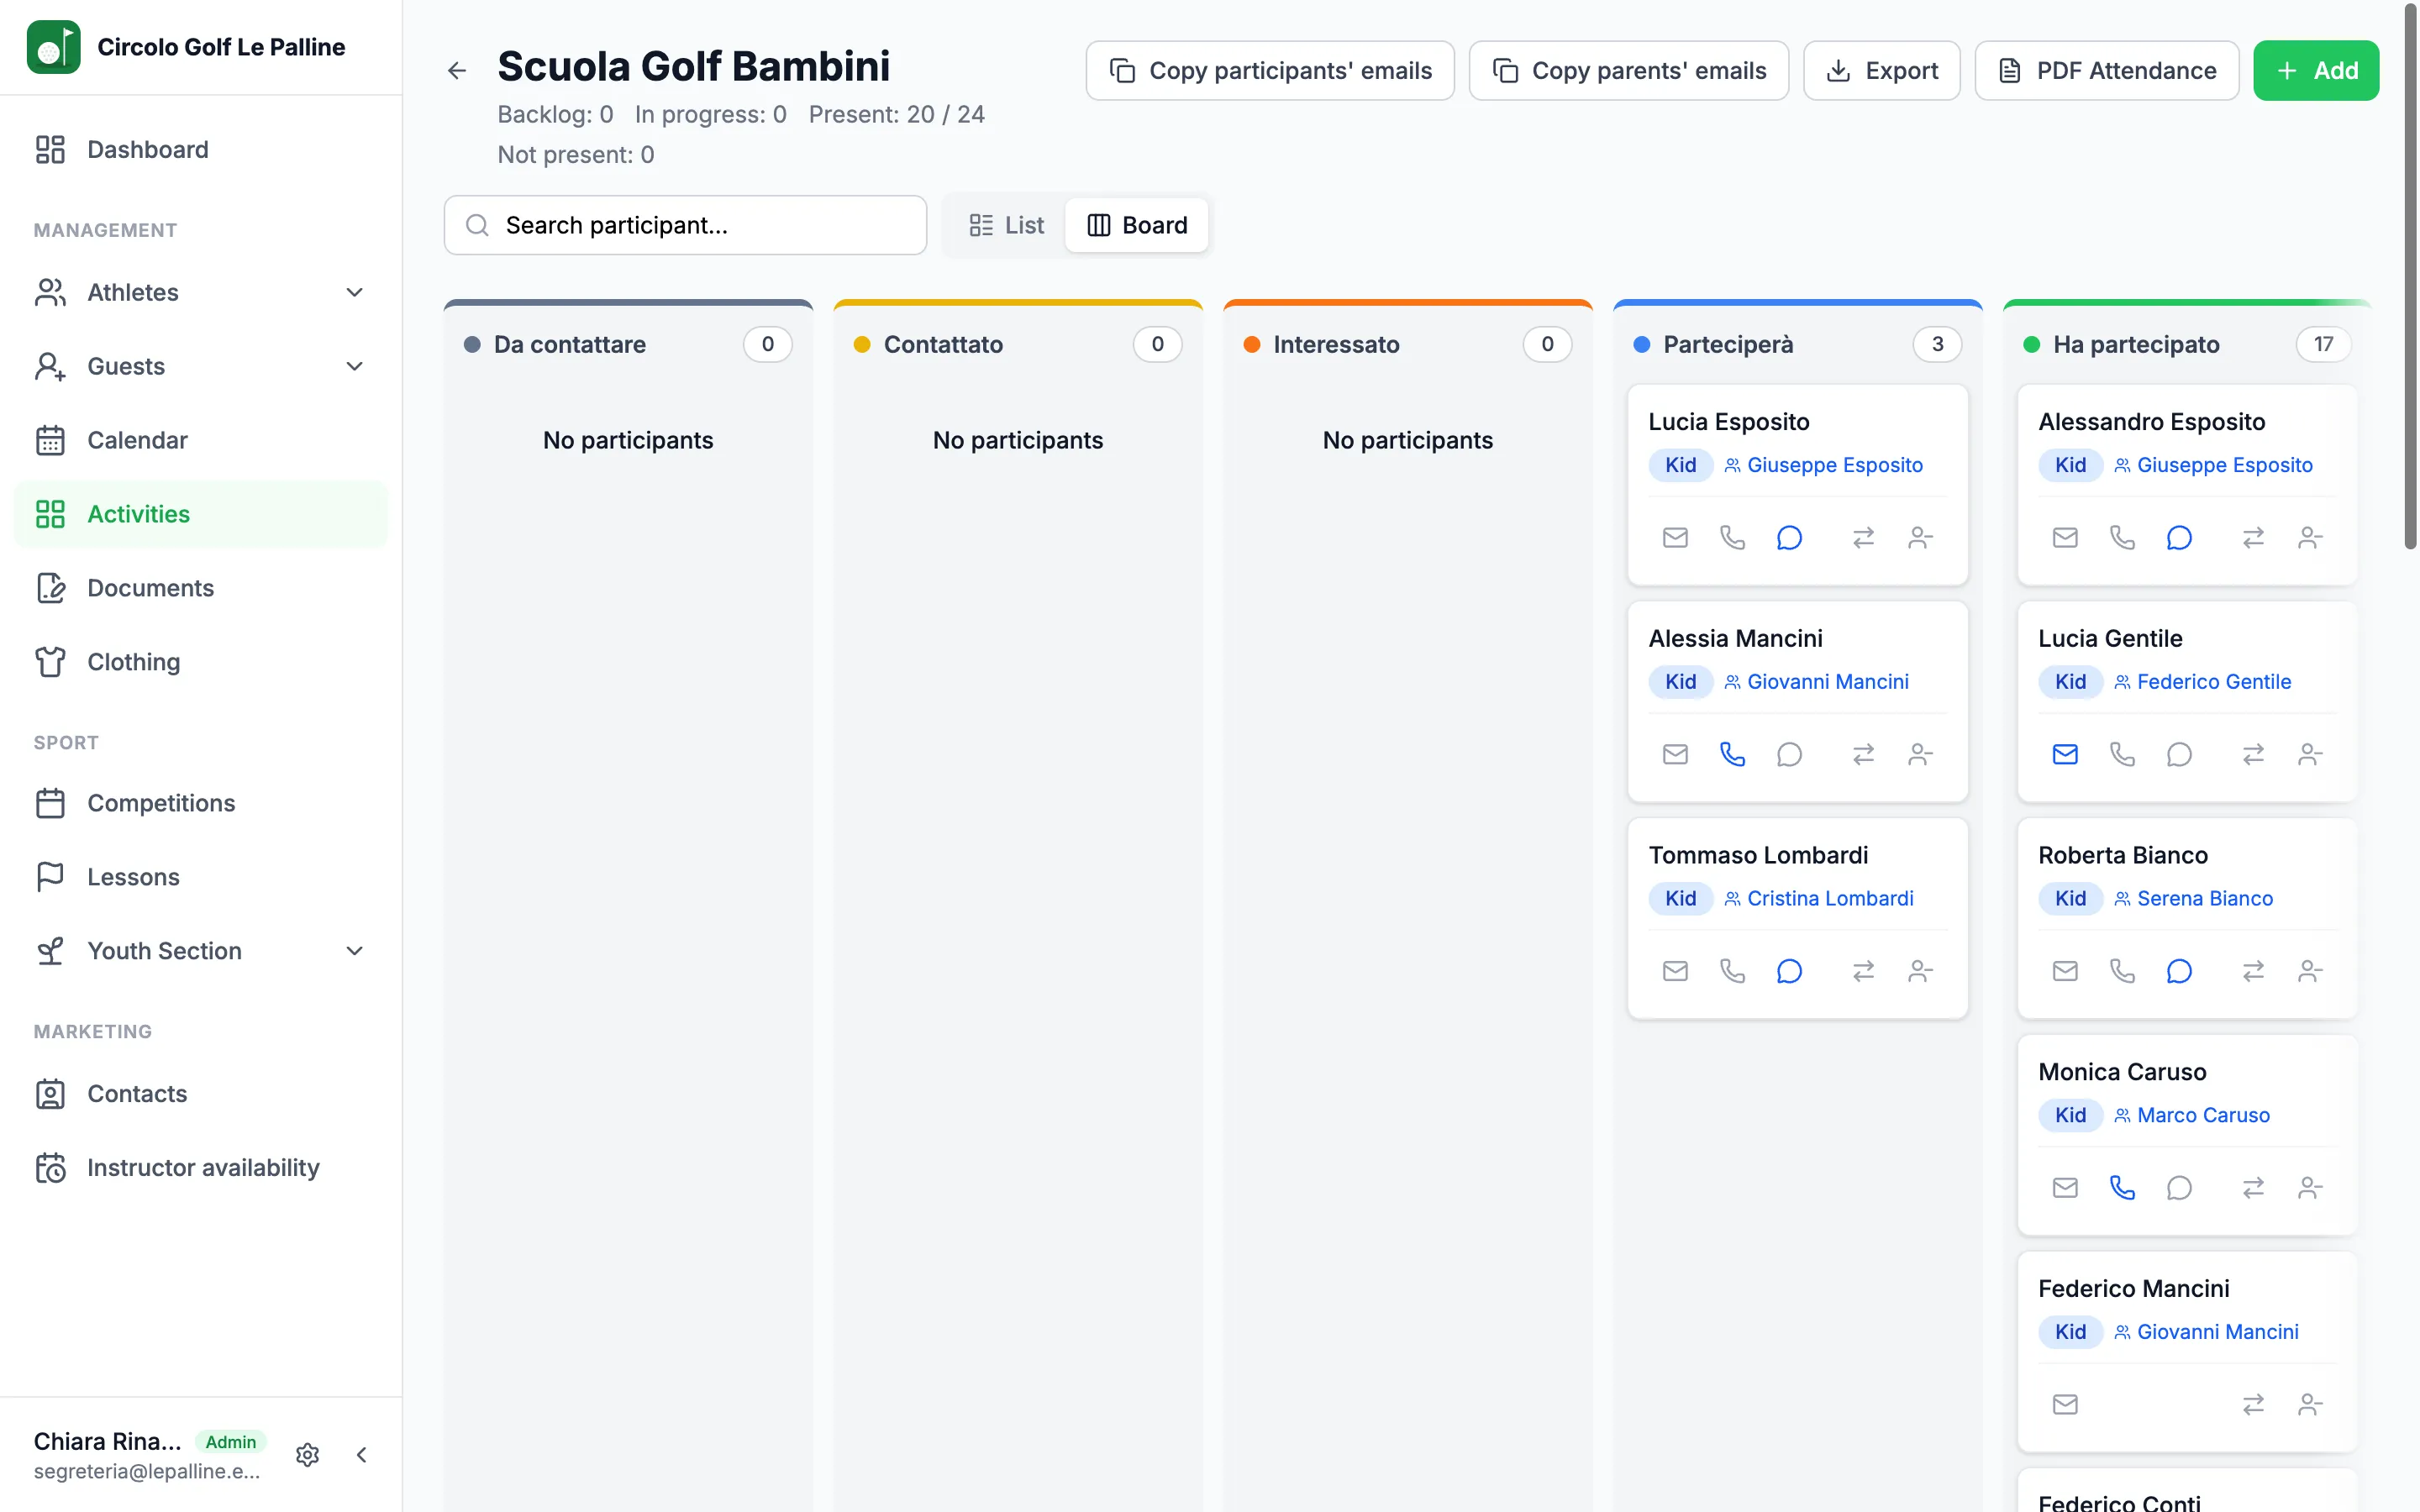Click the swap arrows icon on Federico Mancini's card
This screenshot has width=2420, height=1512.
2253,1405
